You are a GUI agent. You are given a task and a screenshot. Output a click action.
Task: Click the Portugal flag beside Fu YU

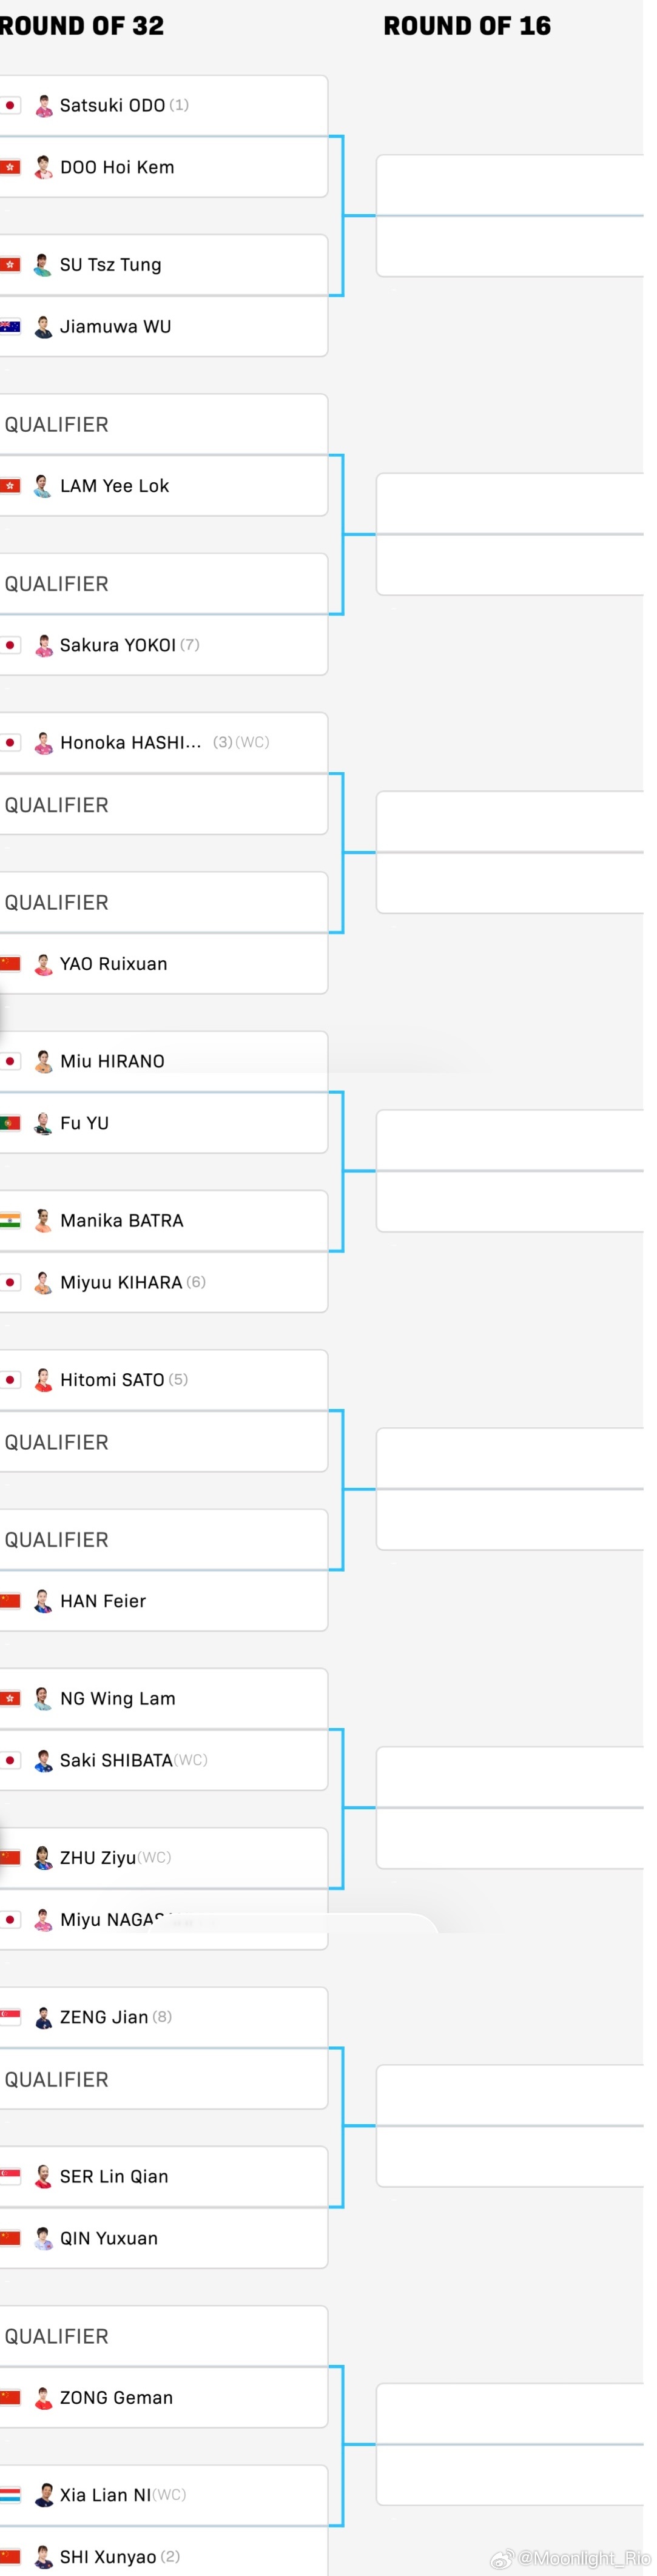10,1123
